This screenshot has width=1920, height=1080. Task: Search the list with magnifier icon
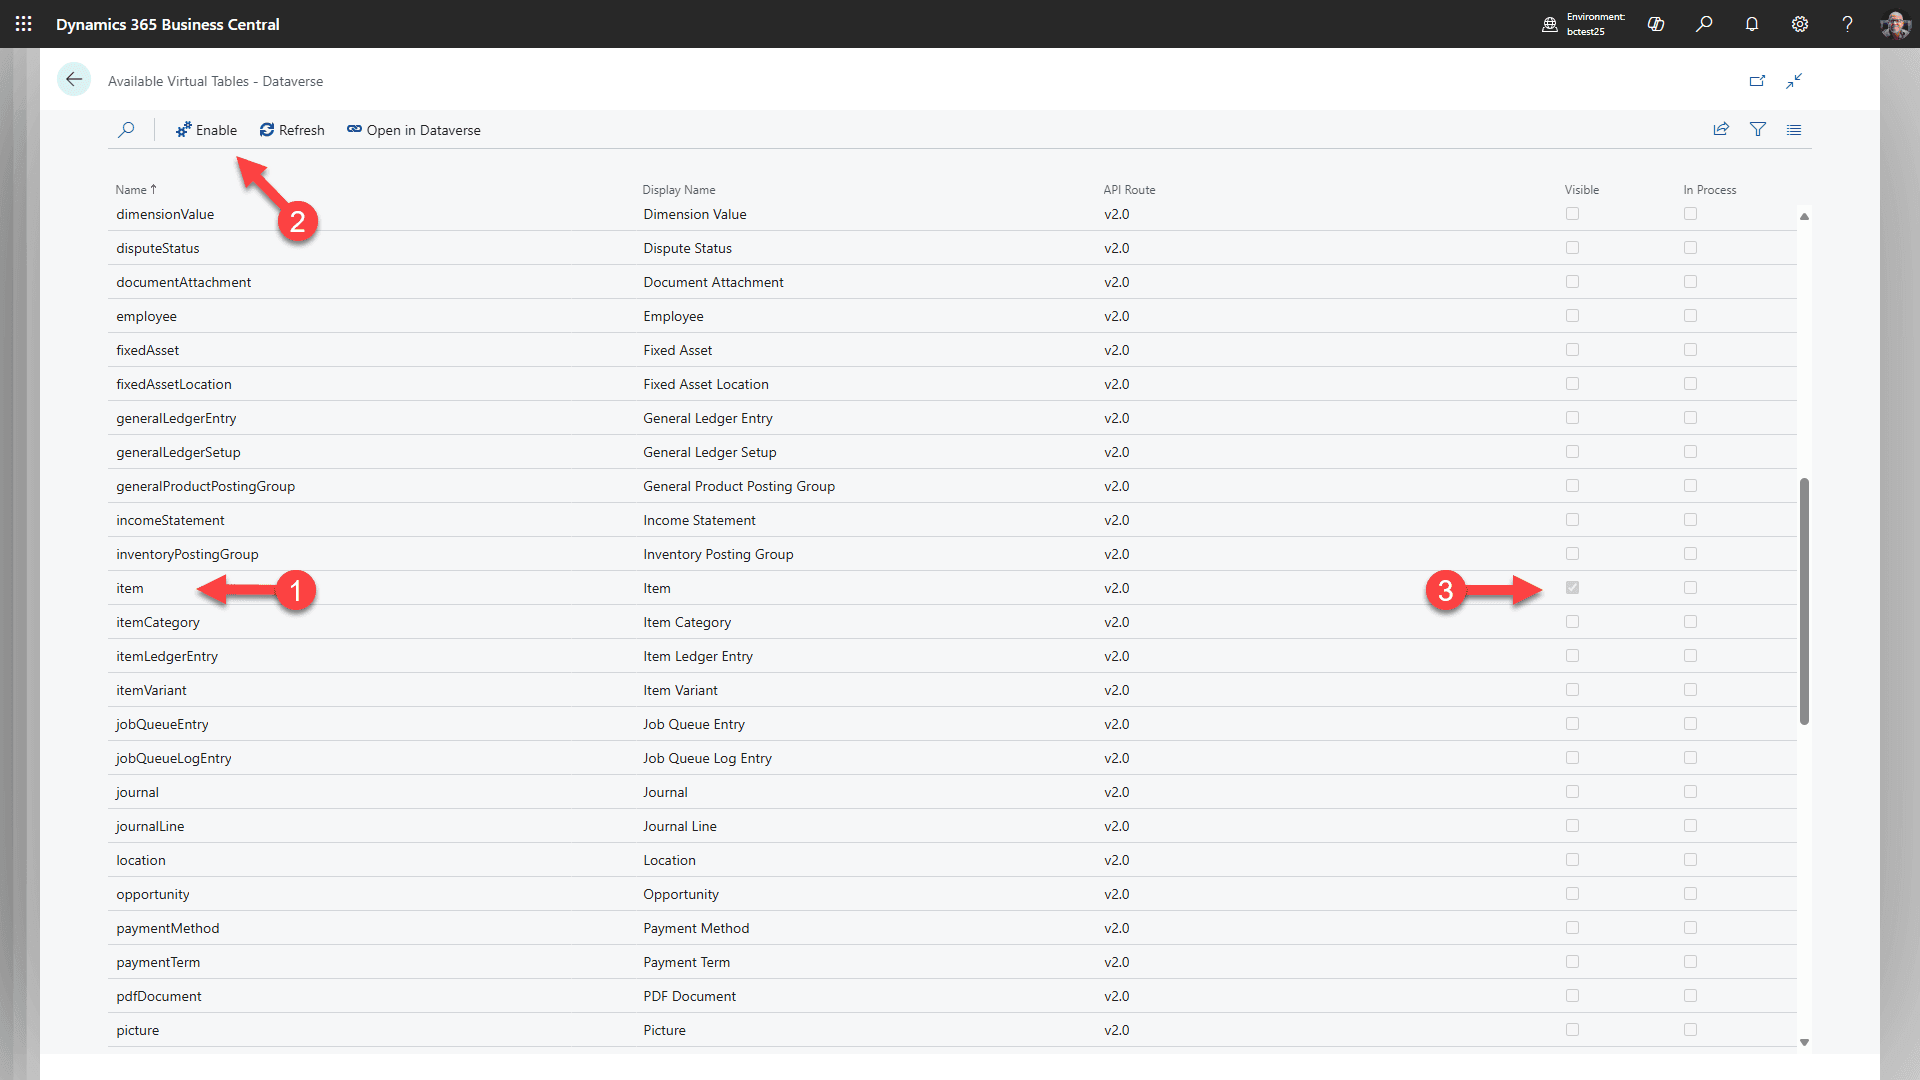[126, 130]
